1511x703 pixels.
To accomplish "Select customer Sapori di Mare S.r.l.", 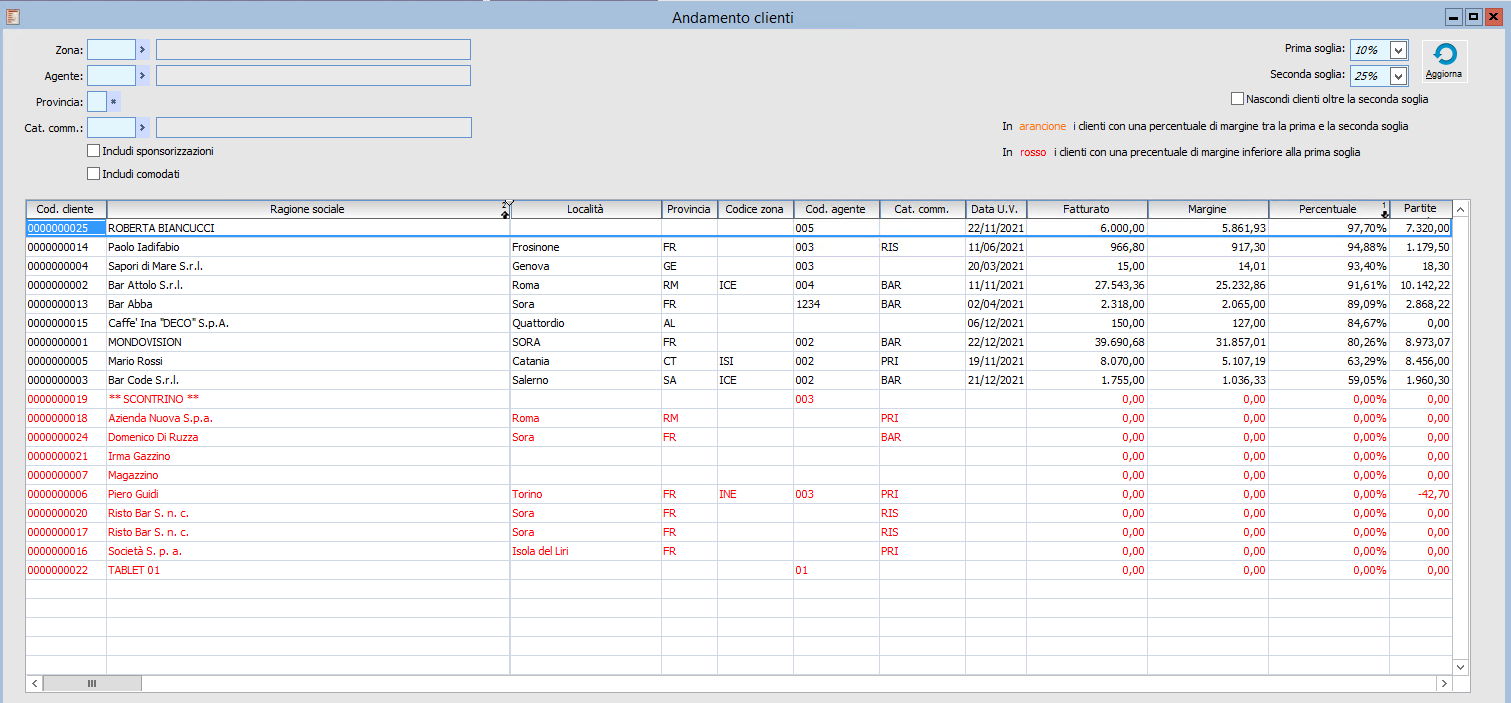I will coord(155,266).
